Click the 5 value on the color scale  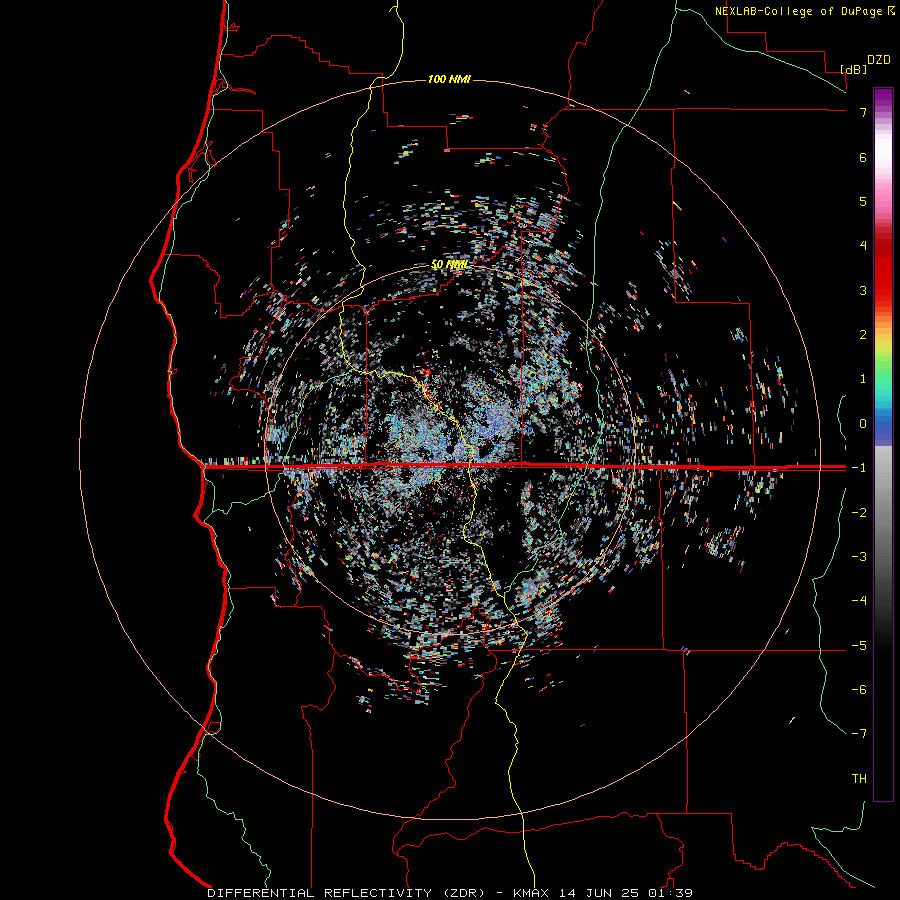point(863,201)
